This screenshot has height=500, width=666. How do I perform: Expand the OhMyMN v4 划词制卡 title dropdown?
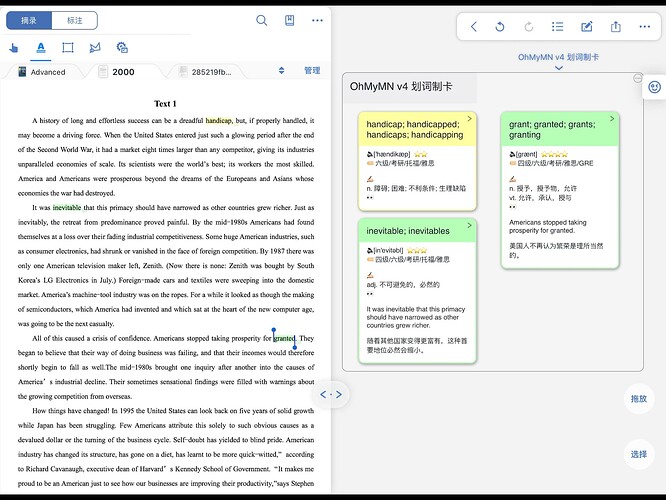click(559, 68)
